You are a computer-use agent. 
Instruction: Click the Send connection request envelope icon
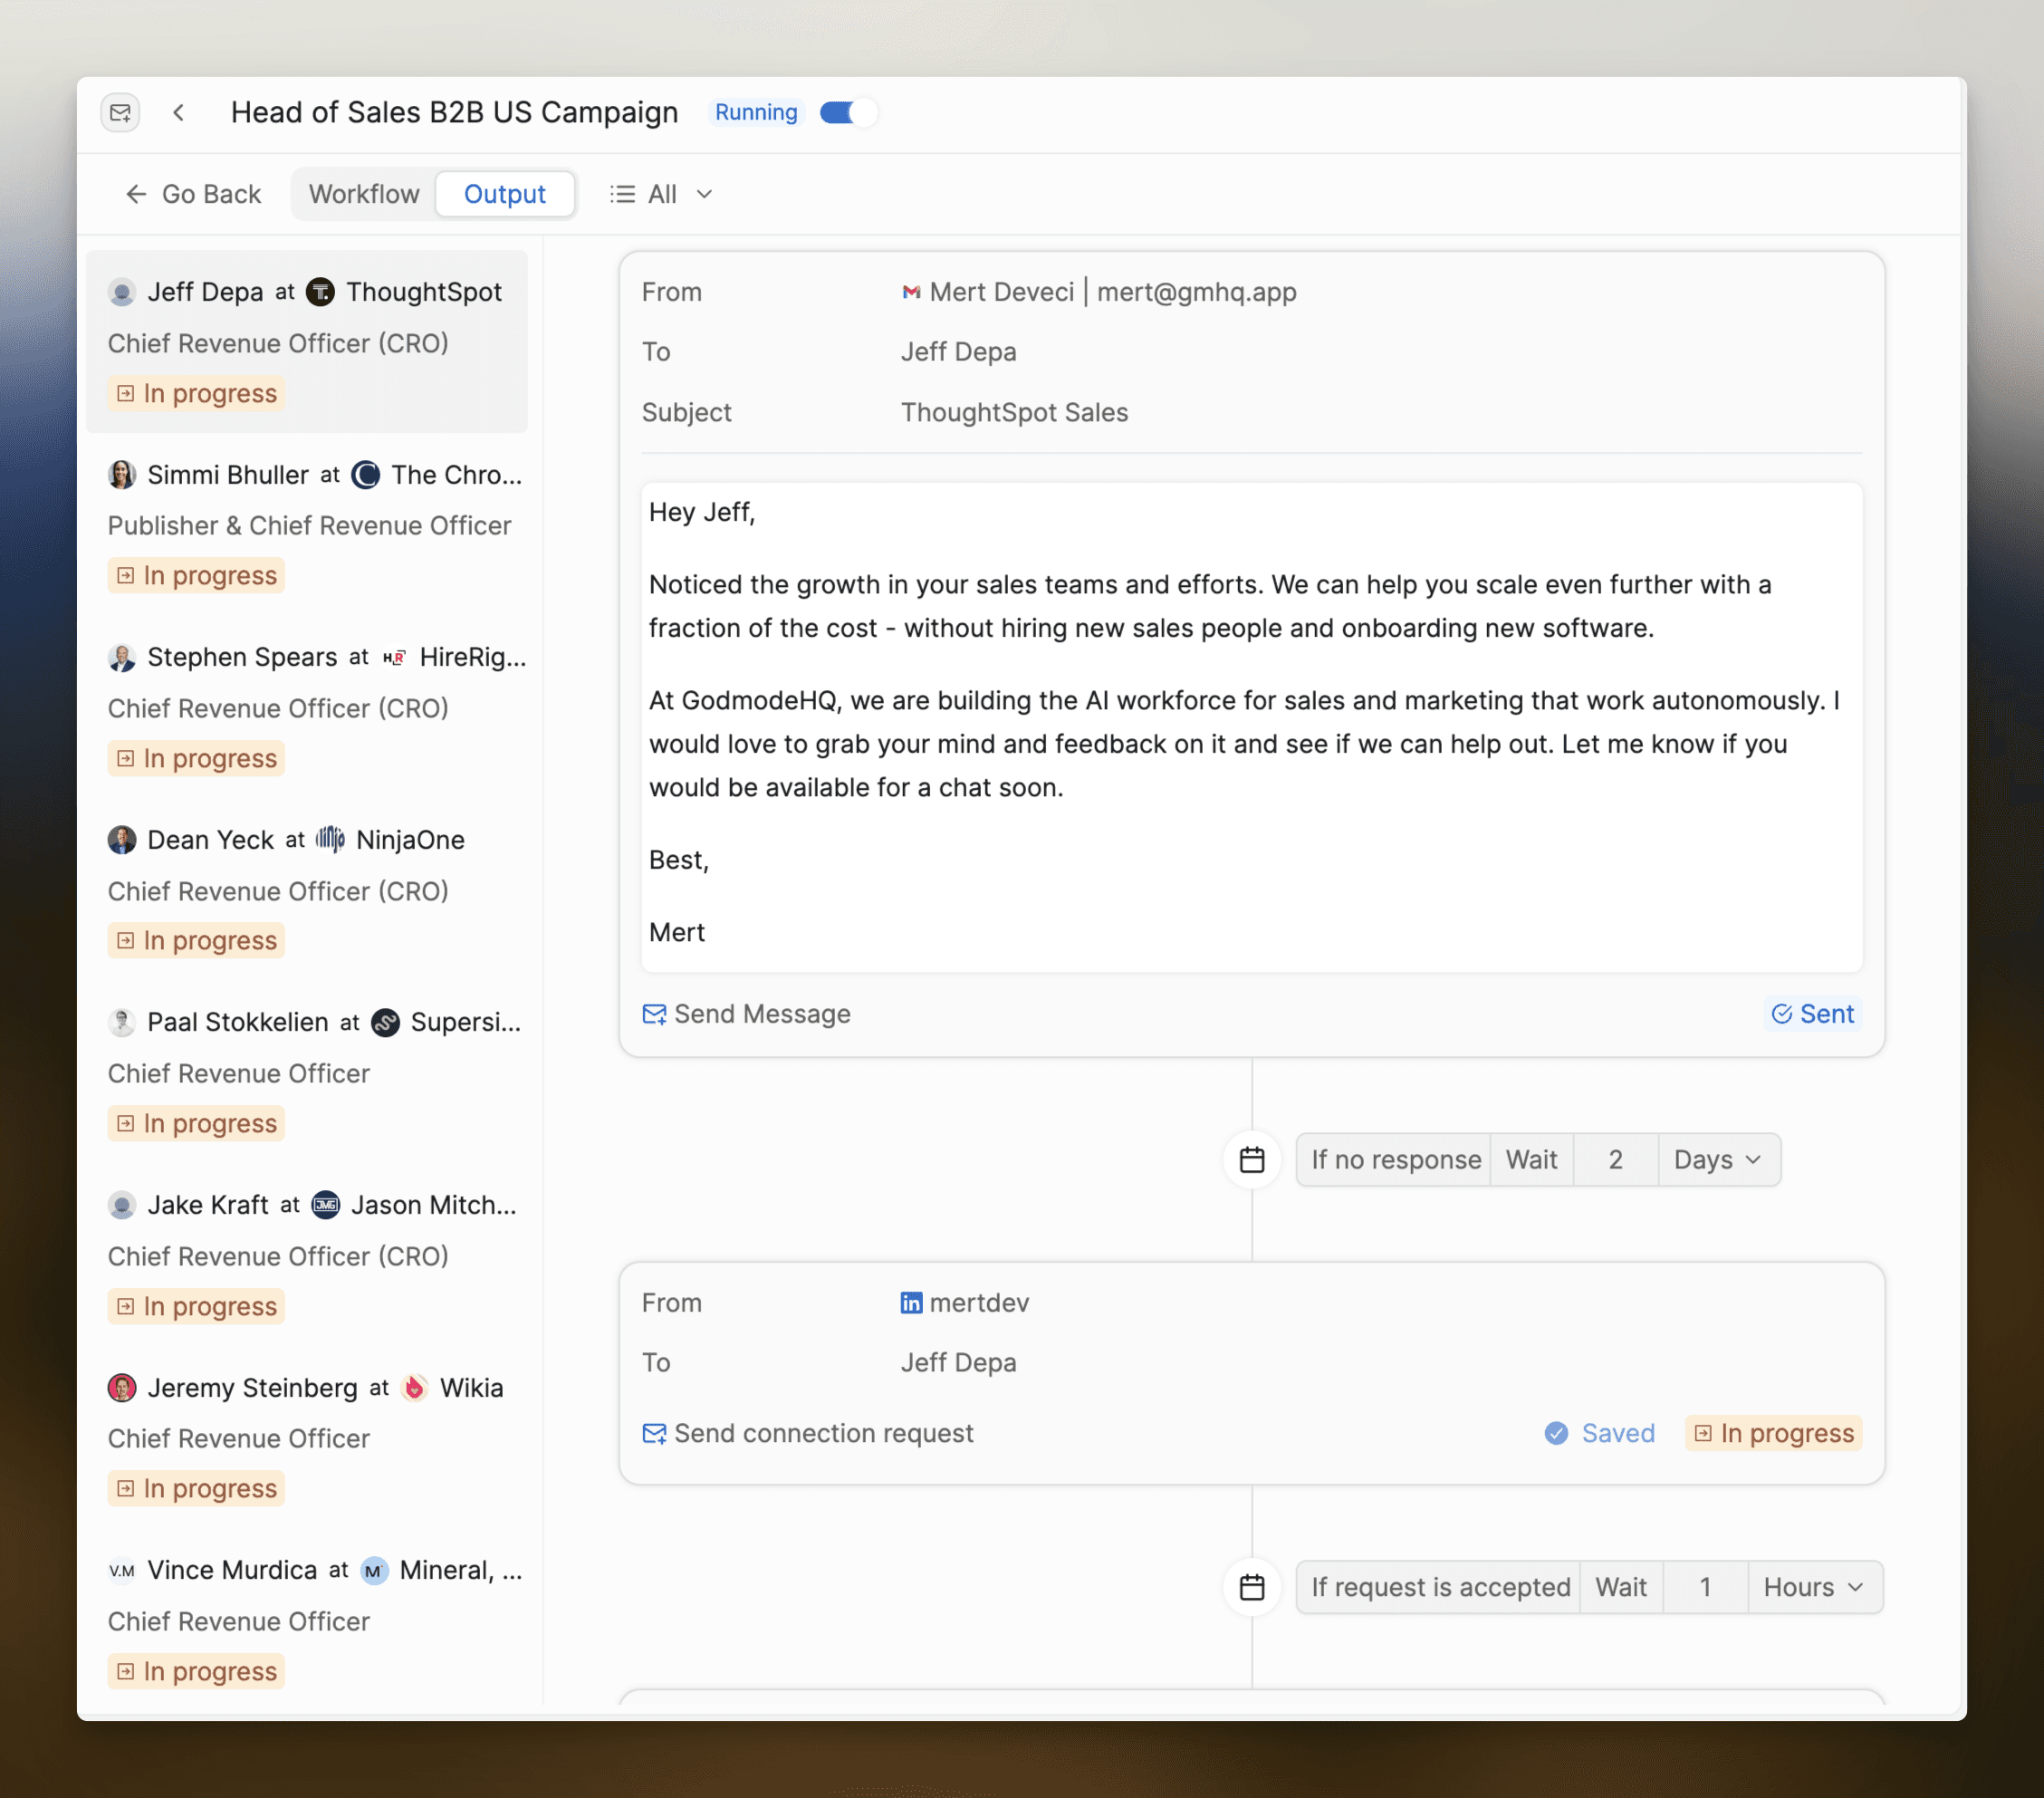tap(654, 1433)
